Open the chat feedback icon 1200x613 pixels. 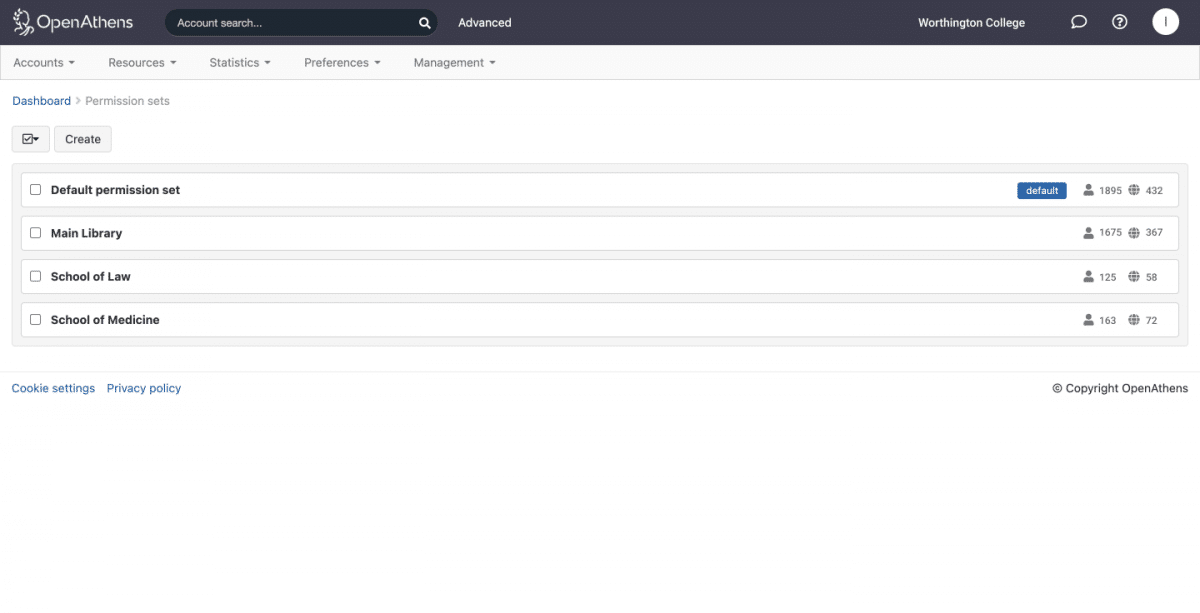click(x=1079, y=22)
